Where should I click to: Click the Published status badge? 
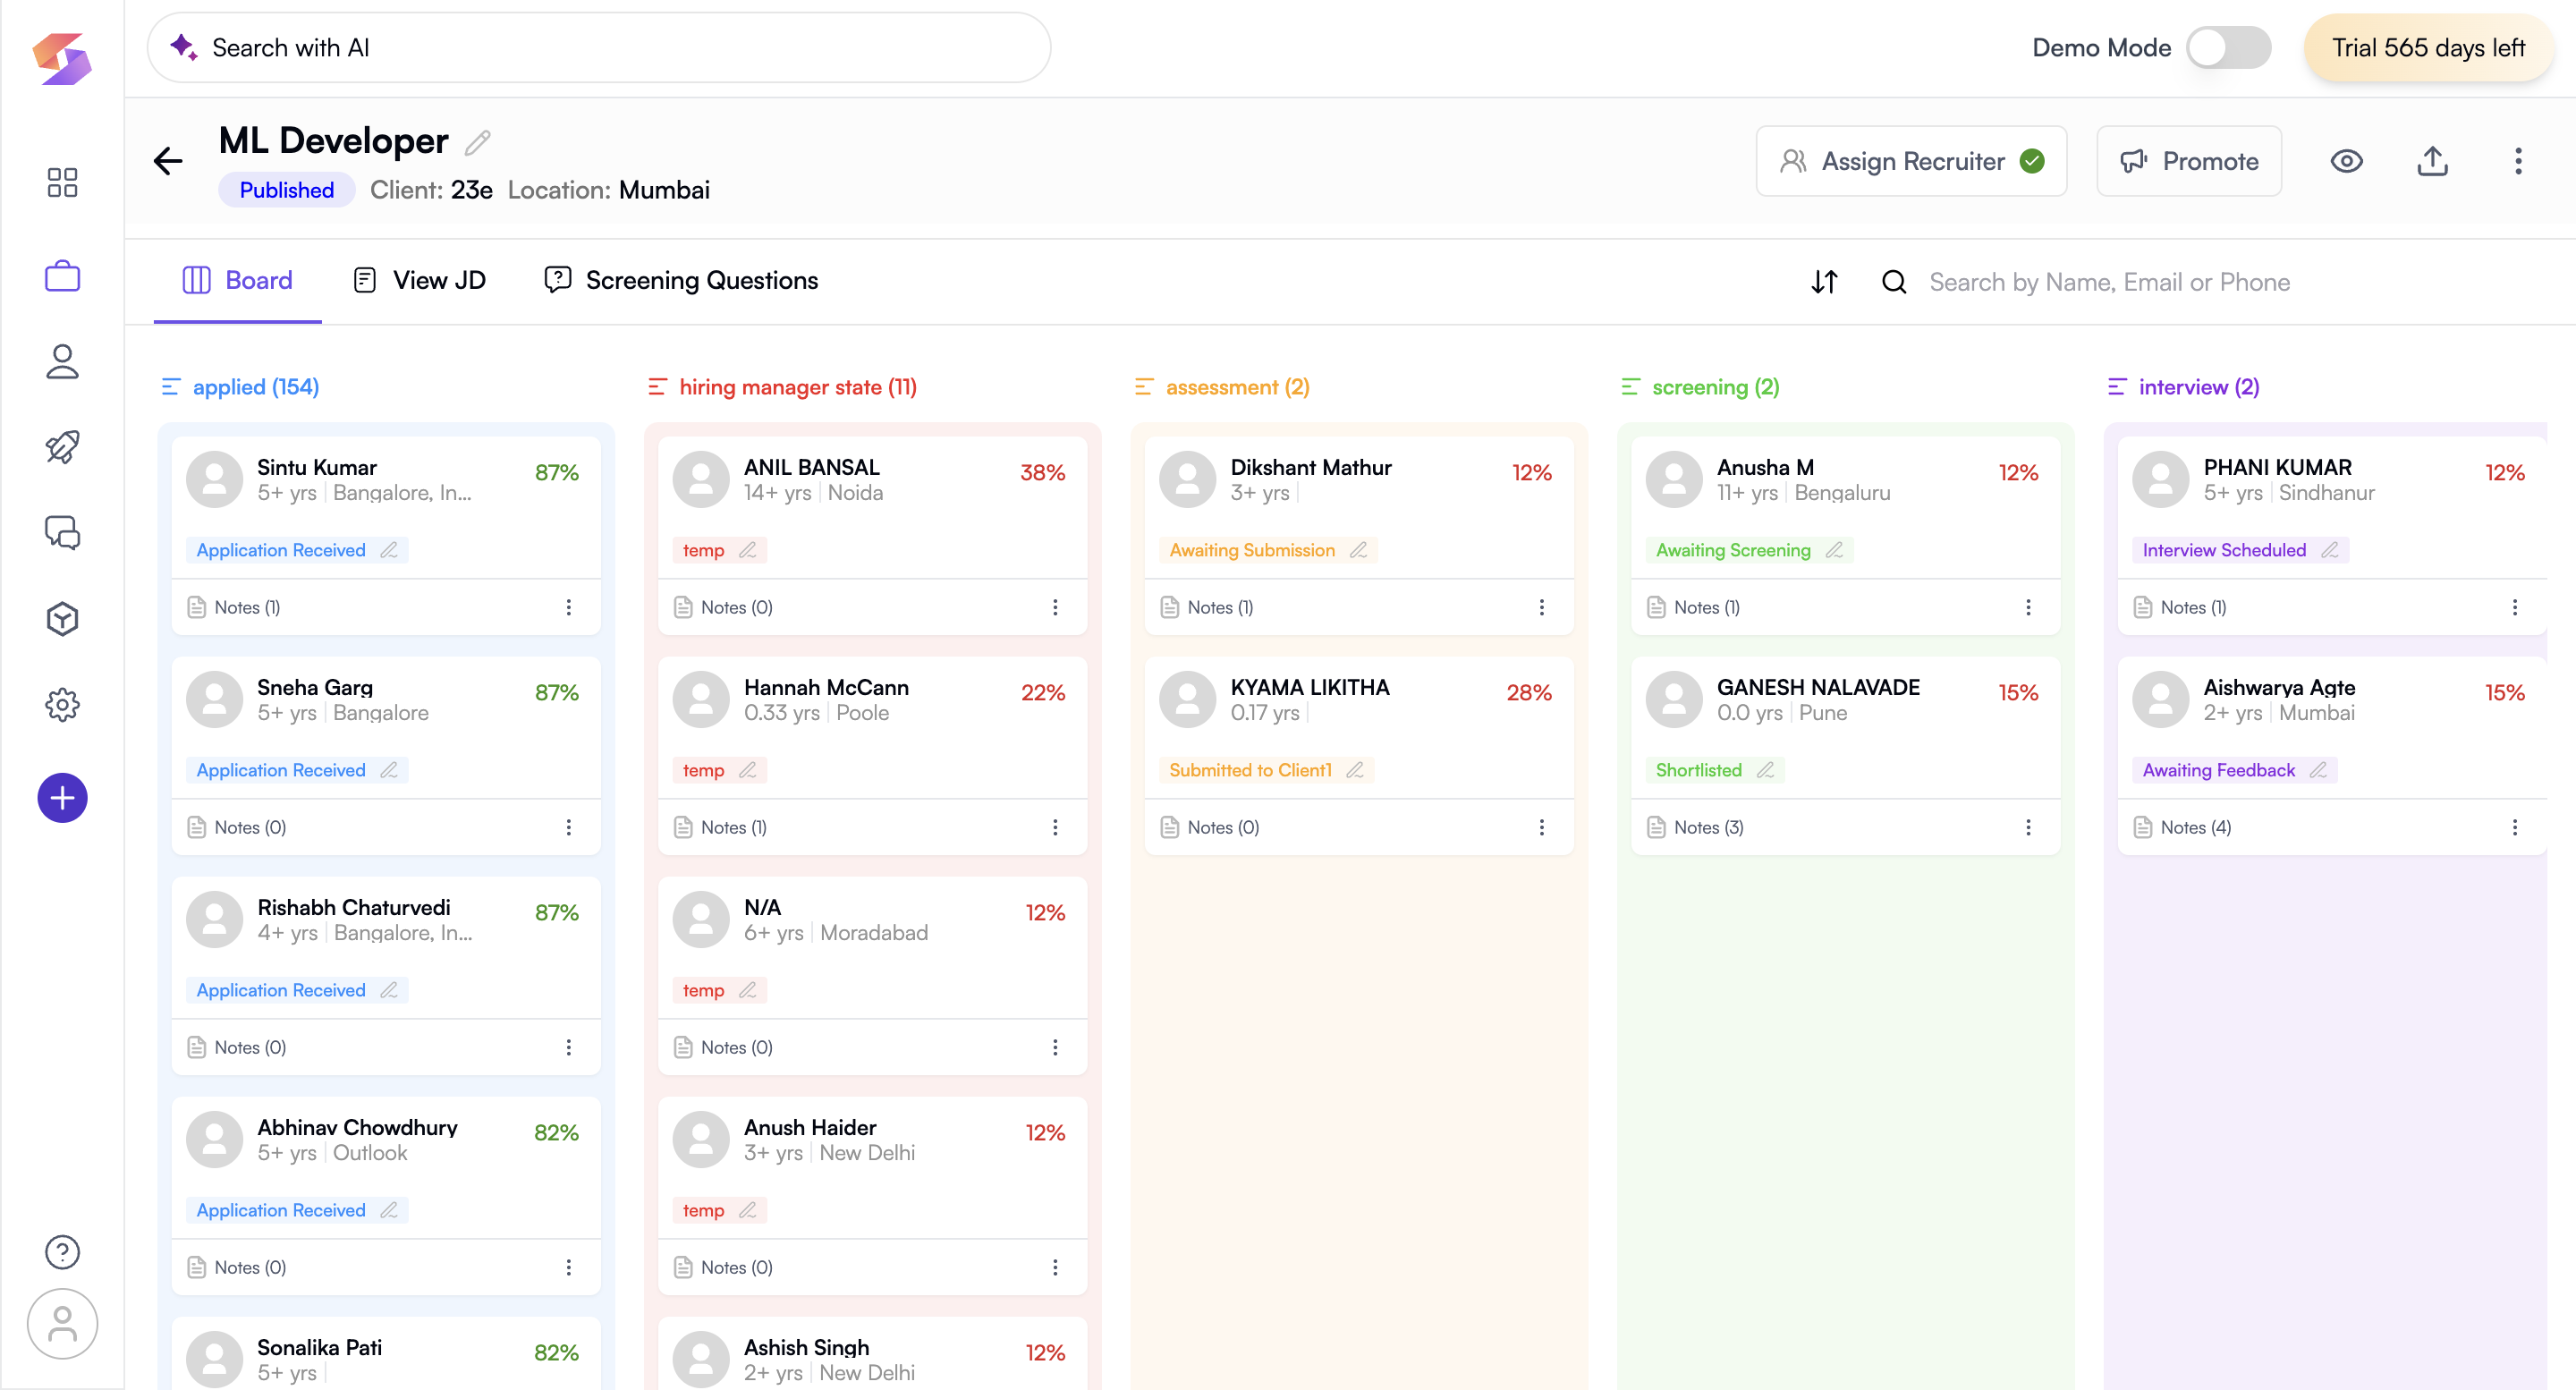tap(287, 190)
